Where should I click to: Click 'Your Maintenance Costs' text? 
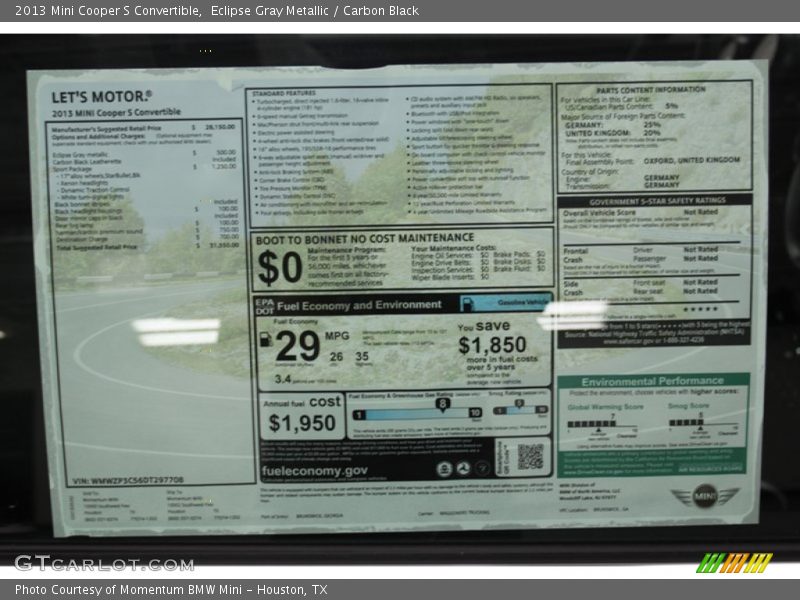[453, 248]
